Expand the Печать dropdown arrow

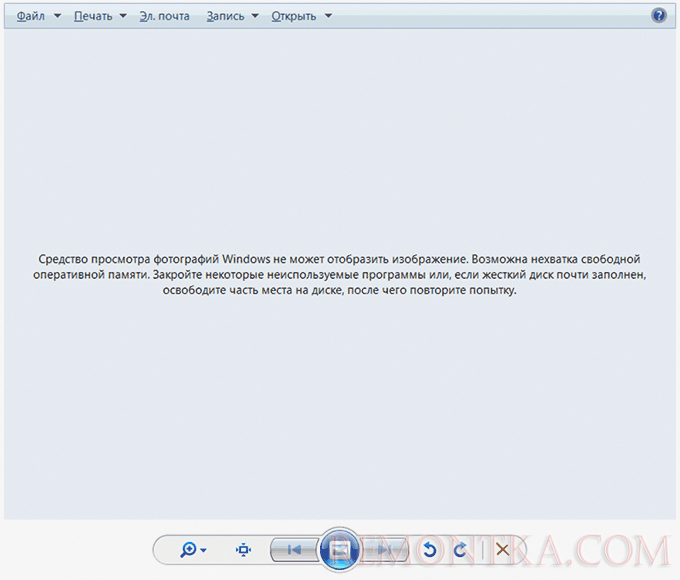(x=123, y=16)
